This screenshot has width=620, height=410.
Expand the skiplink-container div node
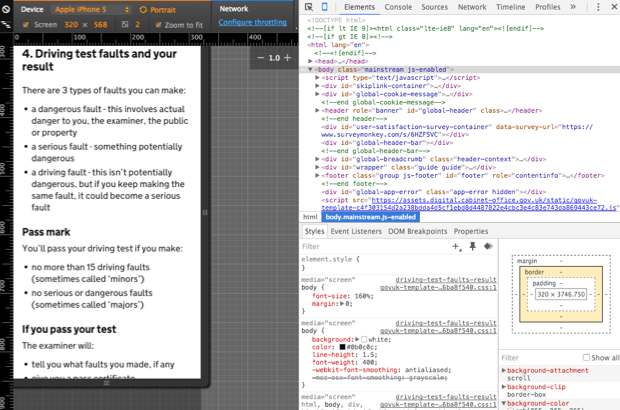(x=317, y=86)
